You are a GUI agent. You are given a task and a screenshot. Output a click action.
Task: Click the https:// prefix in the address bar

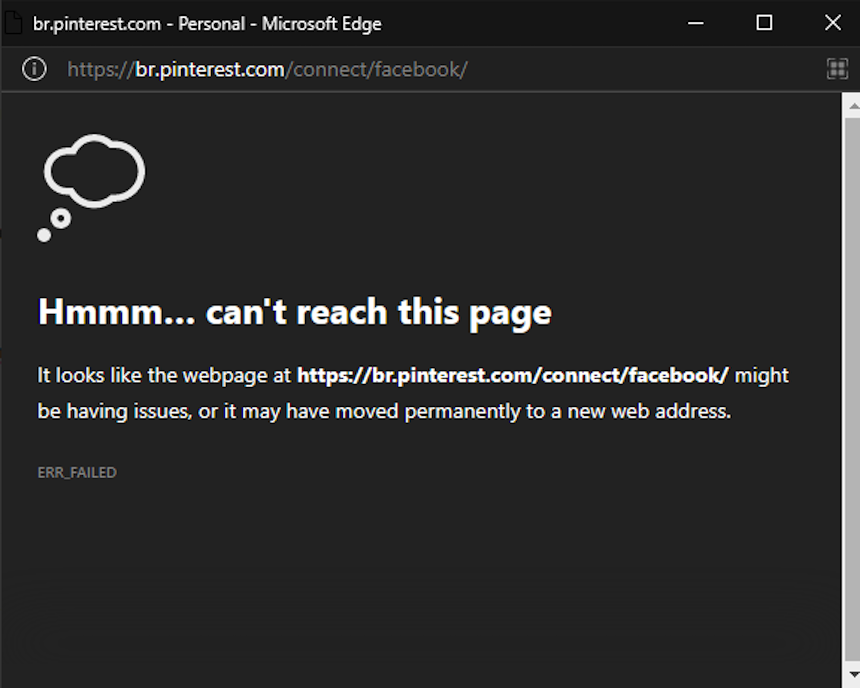click(x=101, y=70)
